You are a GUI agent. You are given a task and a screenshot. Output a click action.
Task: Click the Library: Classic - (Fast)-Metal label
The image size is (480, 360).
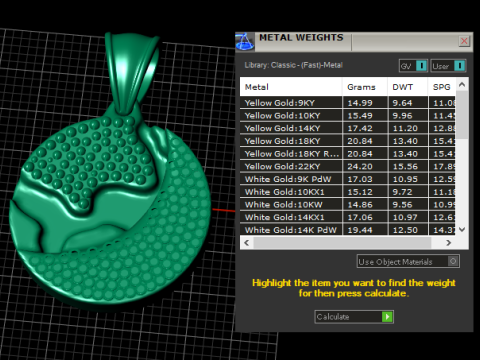tap(293, 65)
